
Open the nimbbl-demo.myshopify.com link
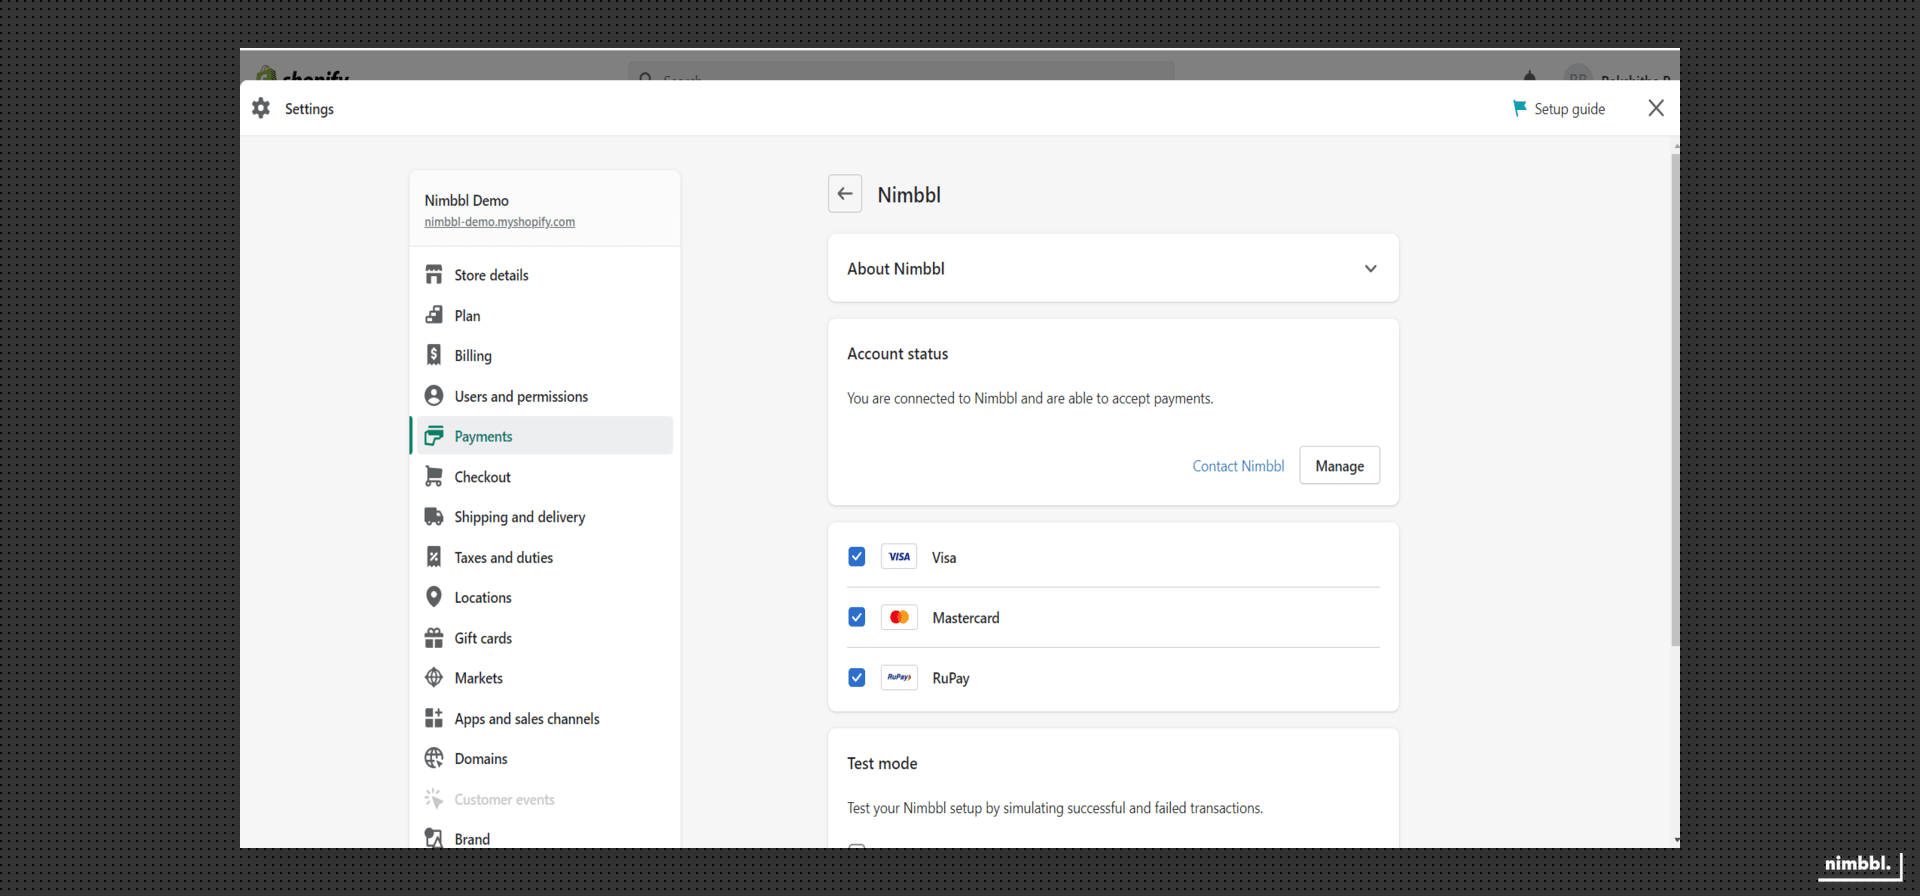(x=499, y=222)
